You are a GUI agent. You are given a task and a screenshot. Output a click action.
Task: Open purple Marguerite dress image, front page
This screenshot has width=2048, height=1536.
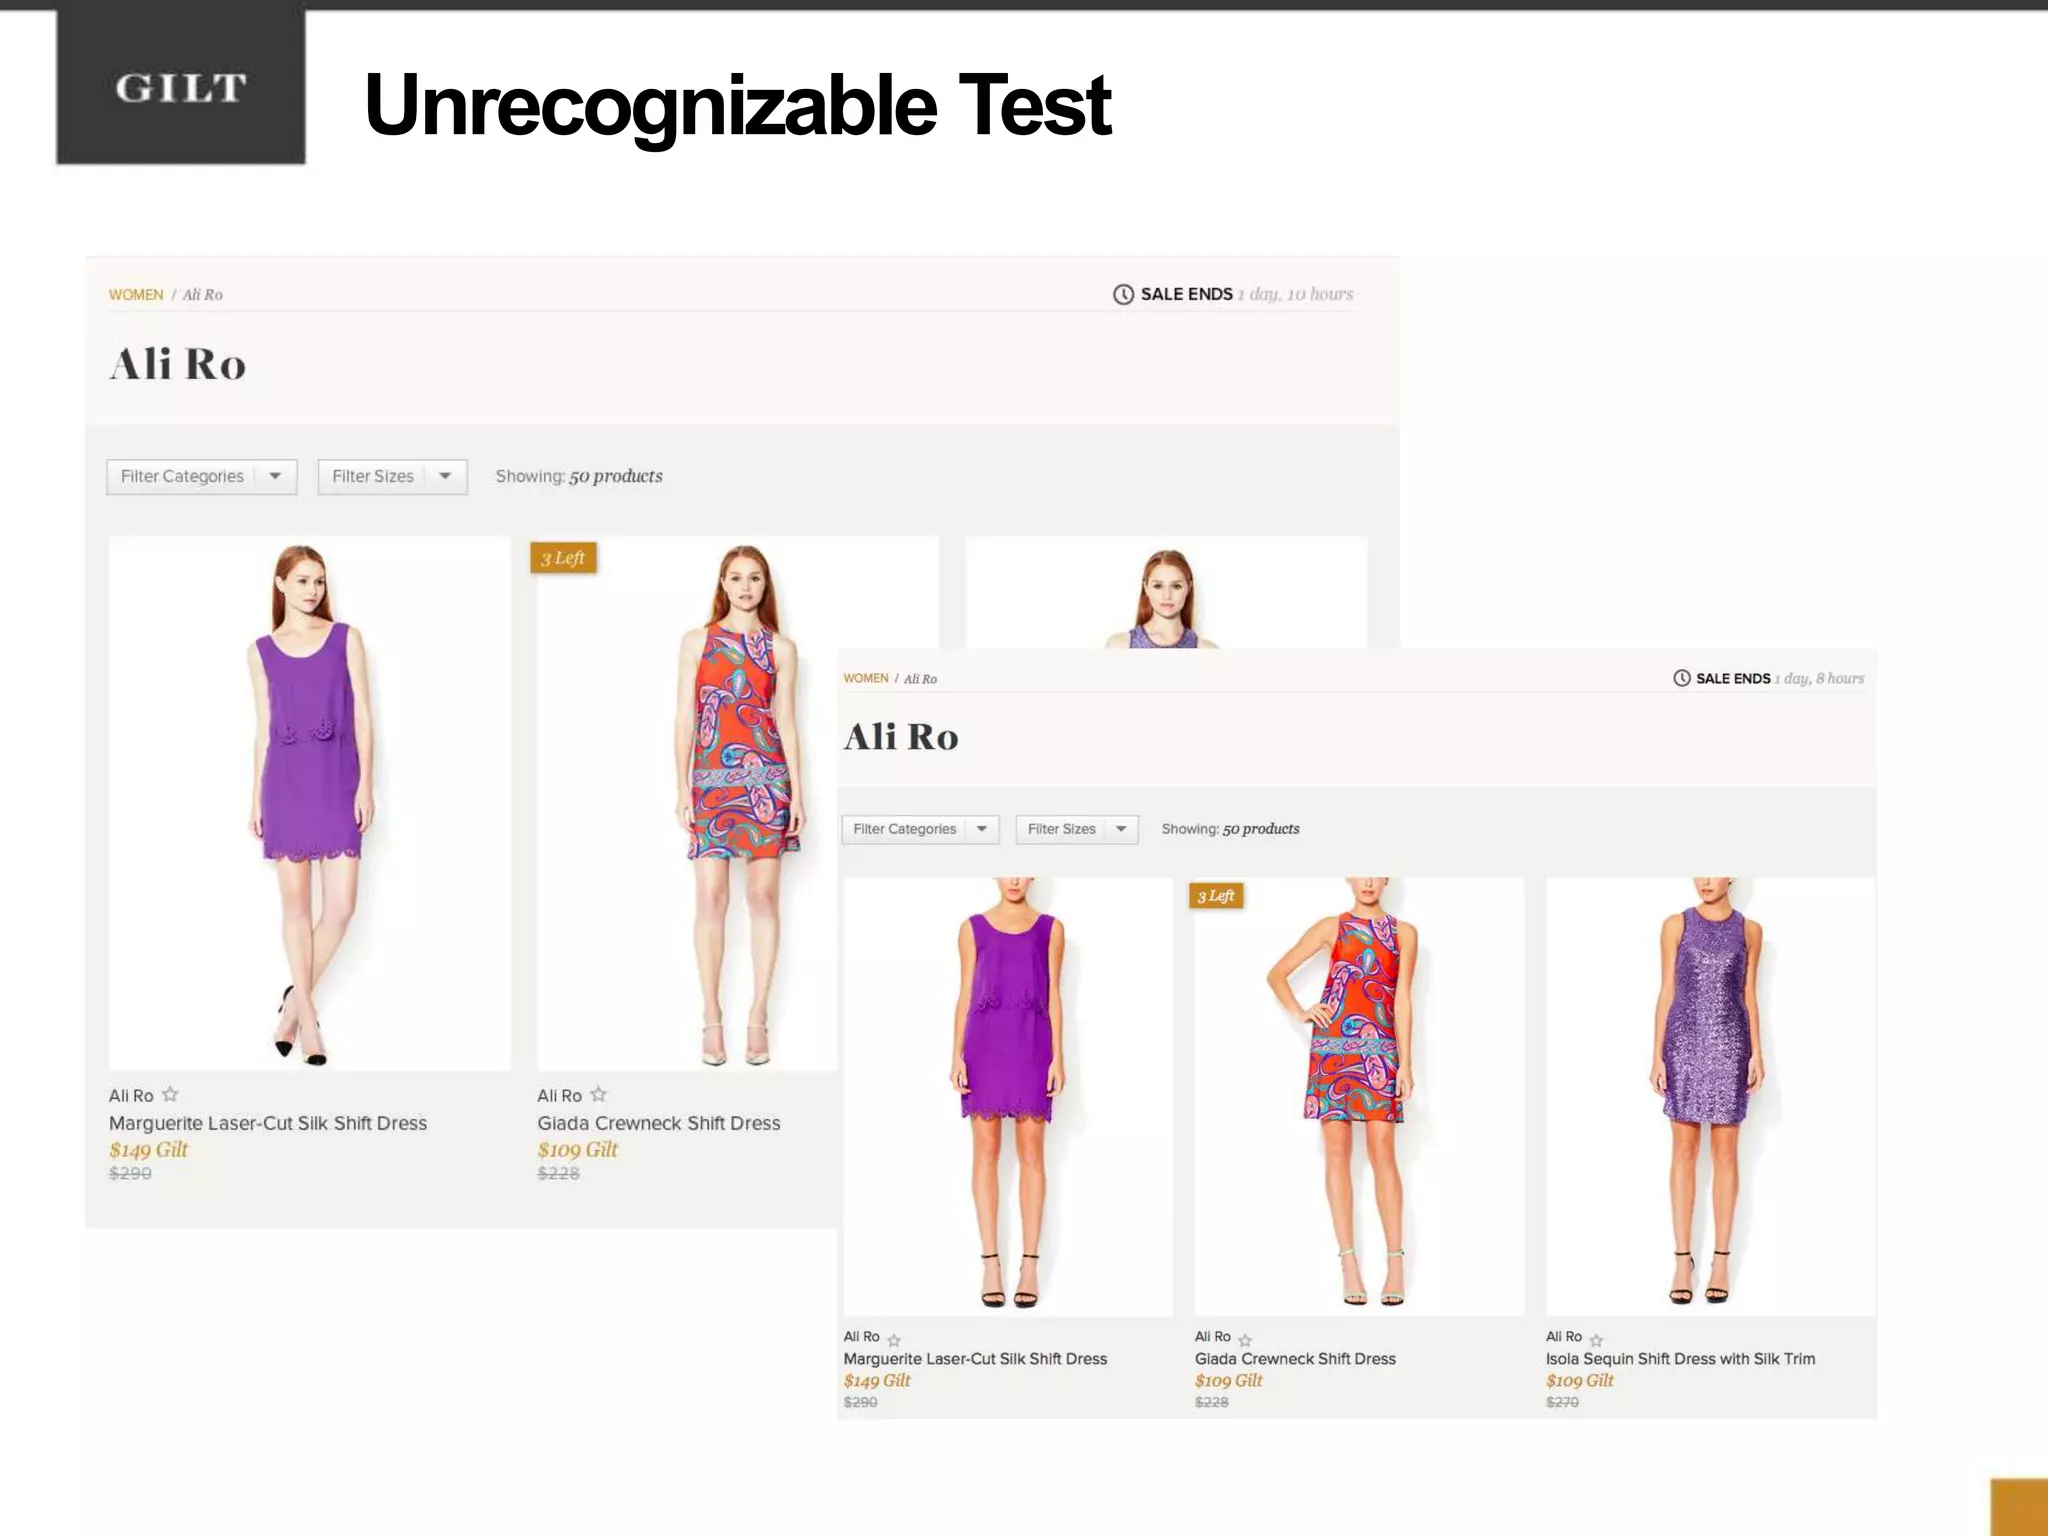[x=1008, y=1097]
